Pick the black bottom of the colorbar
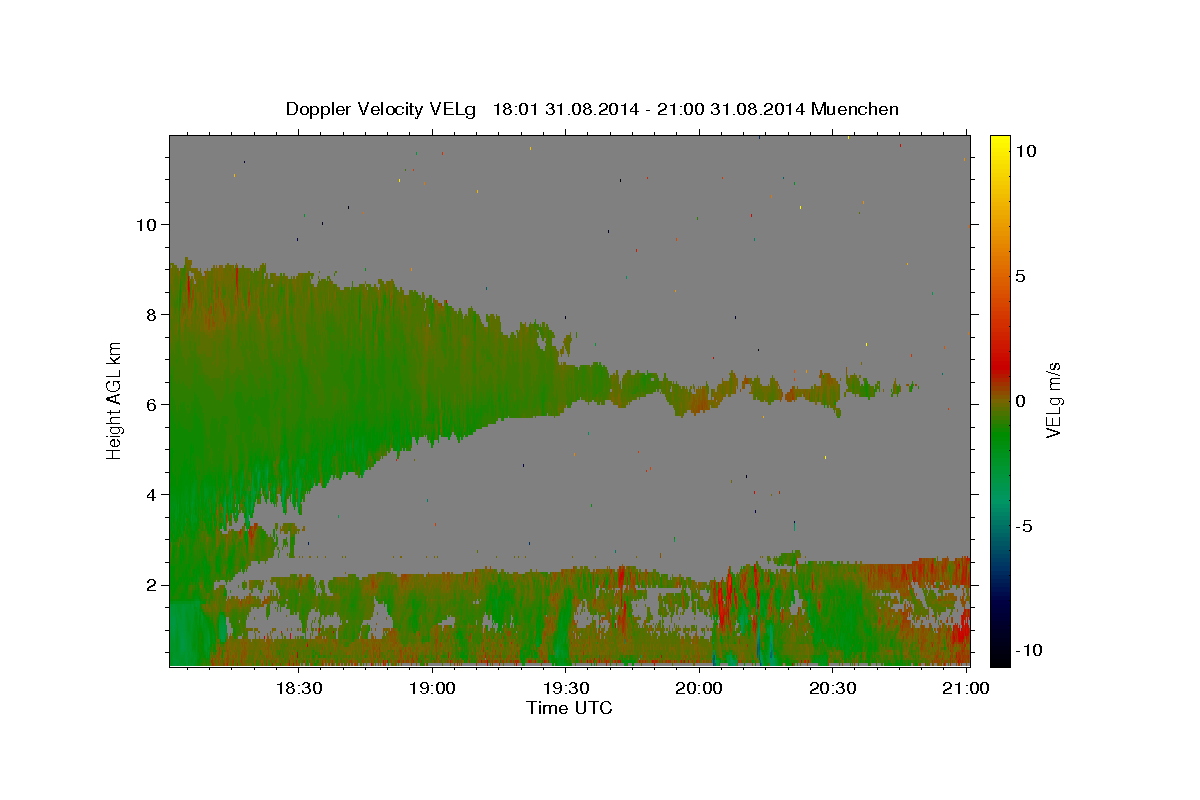Screen dimensions: 1200x800 click(1000, 655)
